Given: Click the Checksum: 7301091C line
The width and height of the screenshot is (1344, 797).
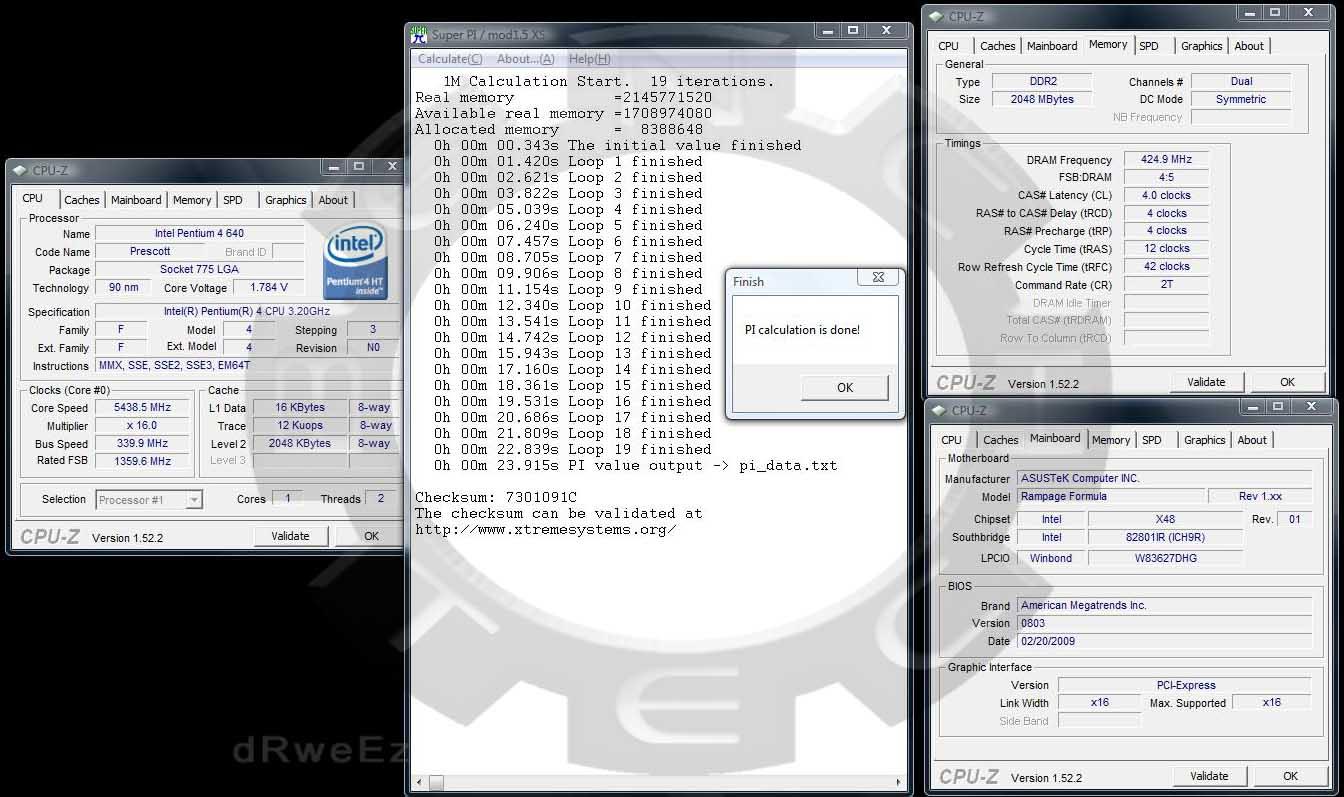Looking at the screenshot, I should 496,497.
